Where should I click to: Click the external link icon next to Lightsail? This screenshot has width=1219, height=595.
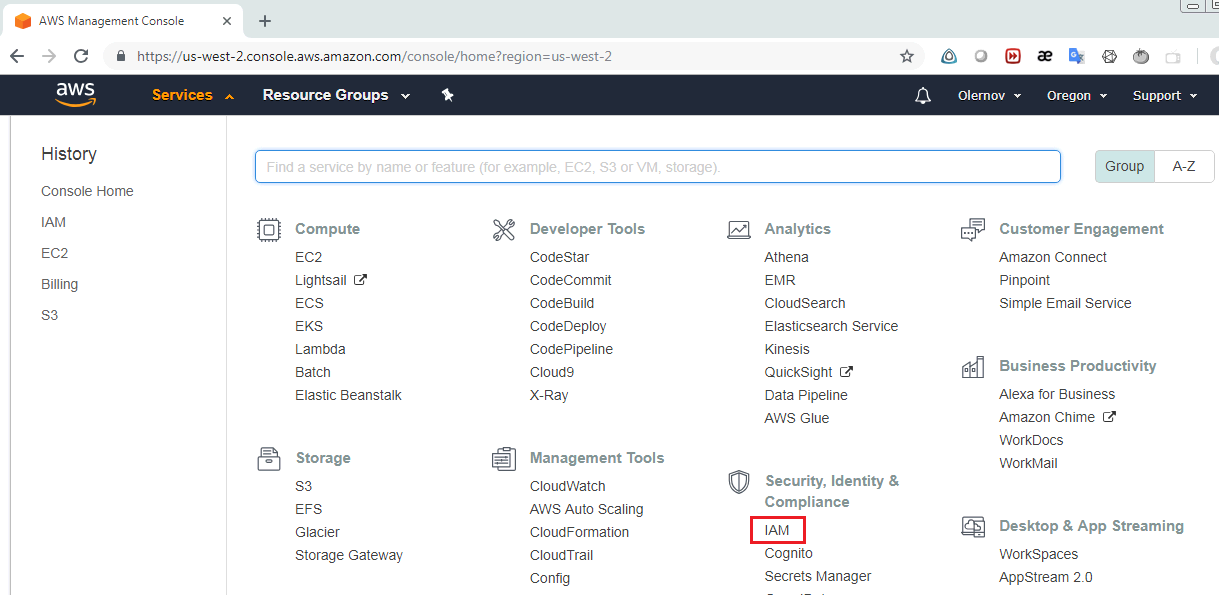click(x=361, y=280)
